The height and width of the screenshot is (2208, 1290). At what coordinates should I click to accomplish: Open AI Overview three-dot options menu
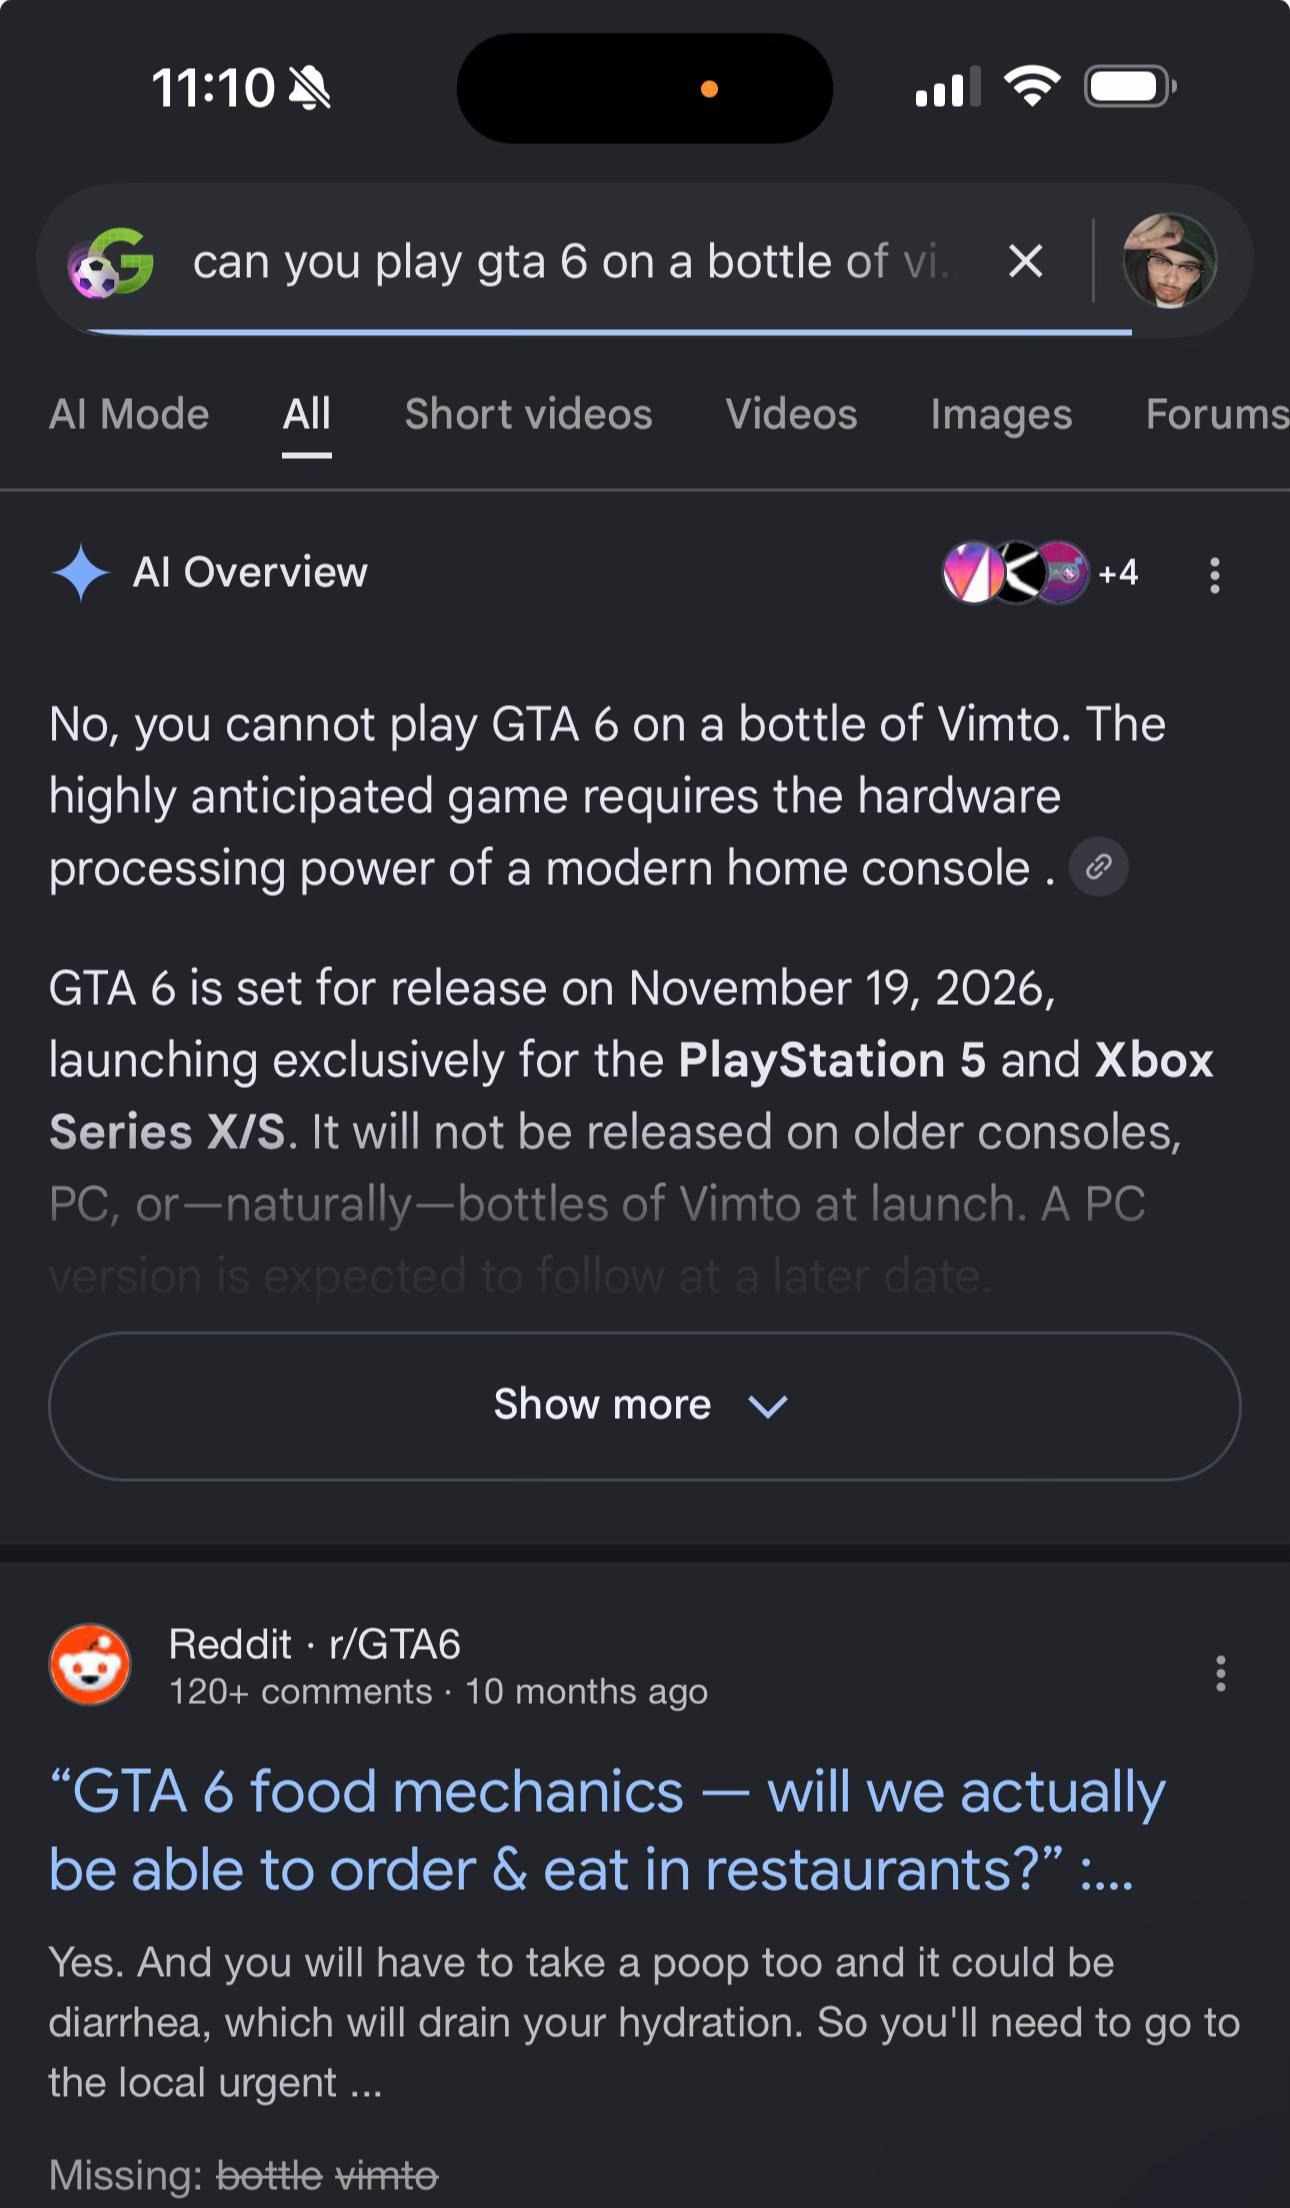(1215, 575)
